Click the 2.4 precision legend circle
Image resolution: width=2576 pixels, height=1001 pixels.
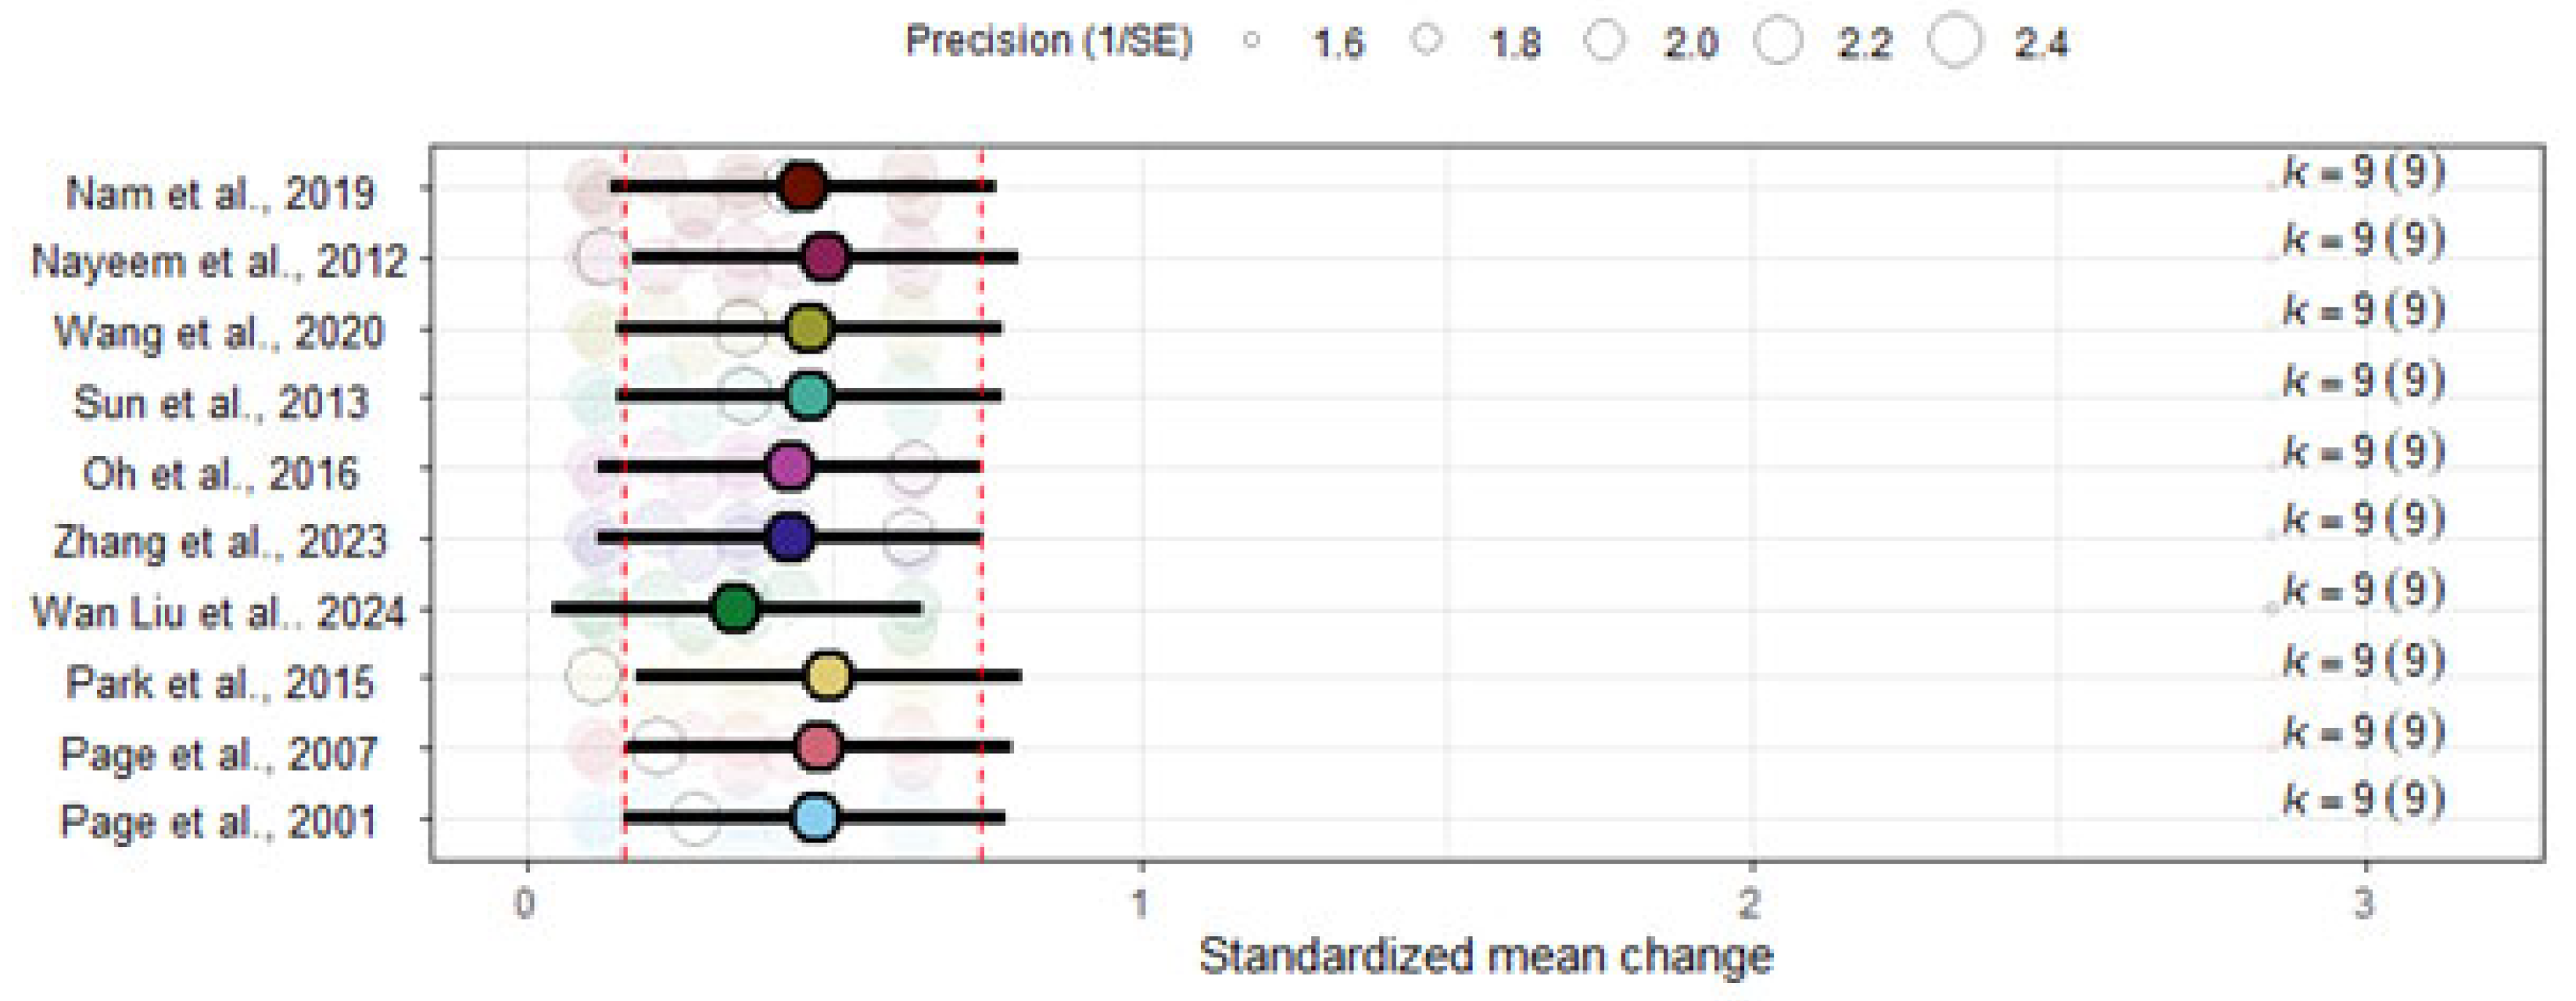coord(1955,42)
